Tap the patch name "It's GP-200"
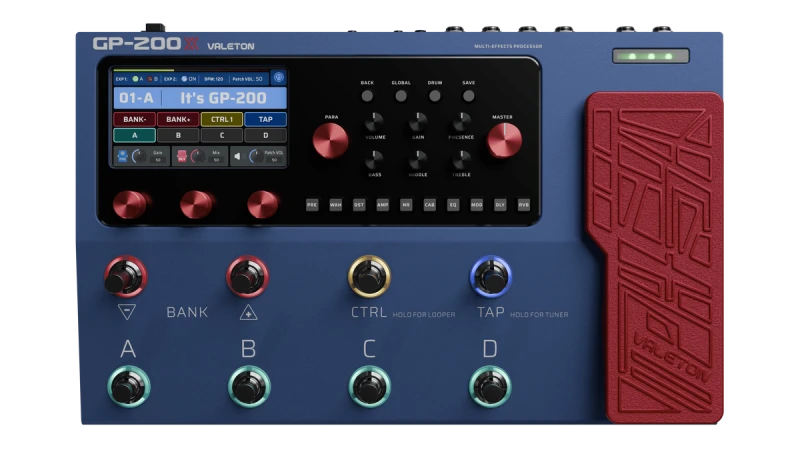This screenshot has height=450, width=800. point(223,98)
